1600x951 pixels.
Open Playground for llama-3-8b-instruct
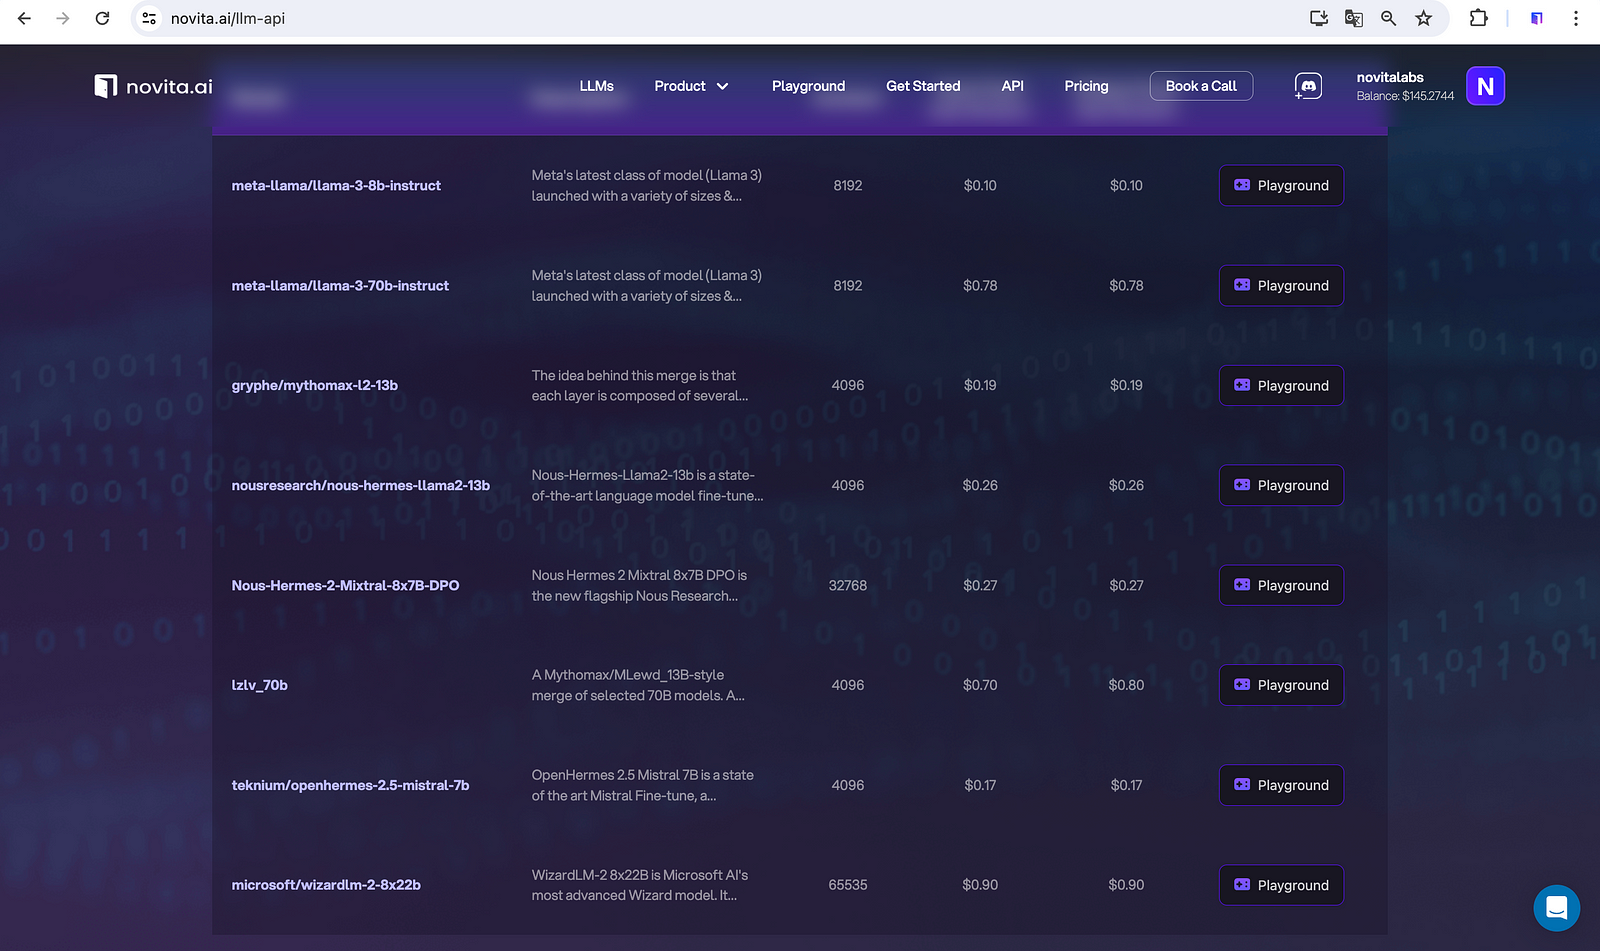[1281, 186]
